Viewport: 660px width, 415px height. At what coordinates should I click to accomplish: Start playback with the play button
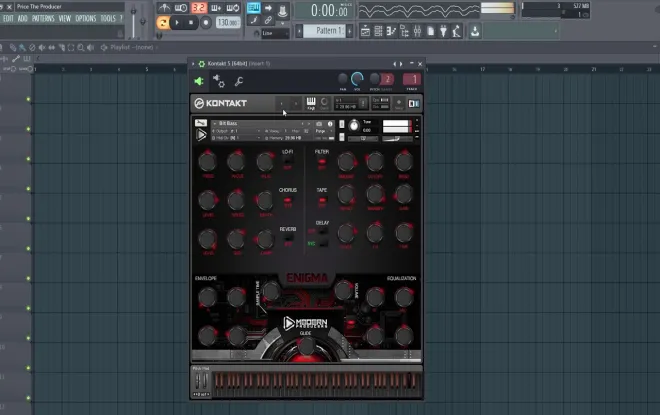click(x=177, y=22)
